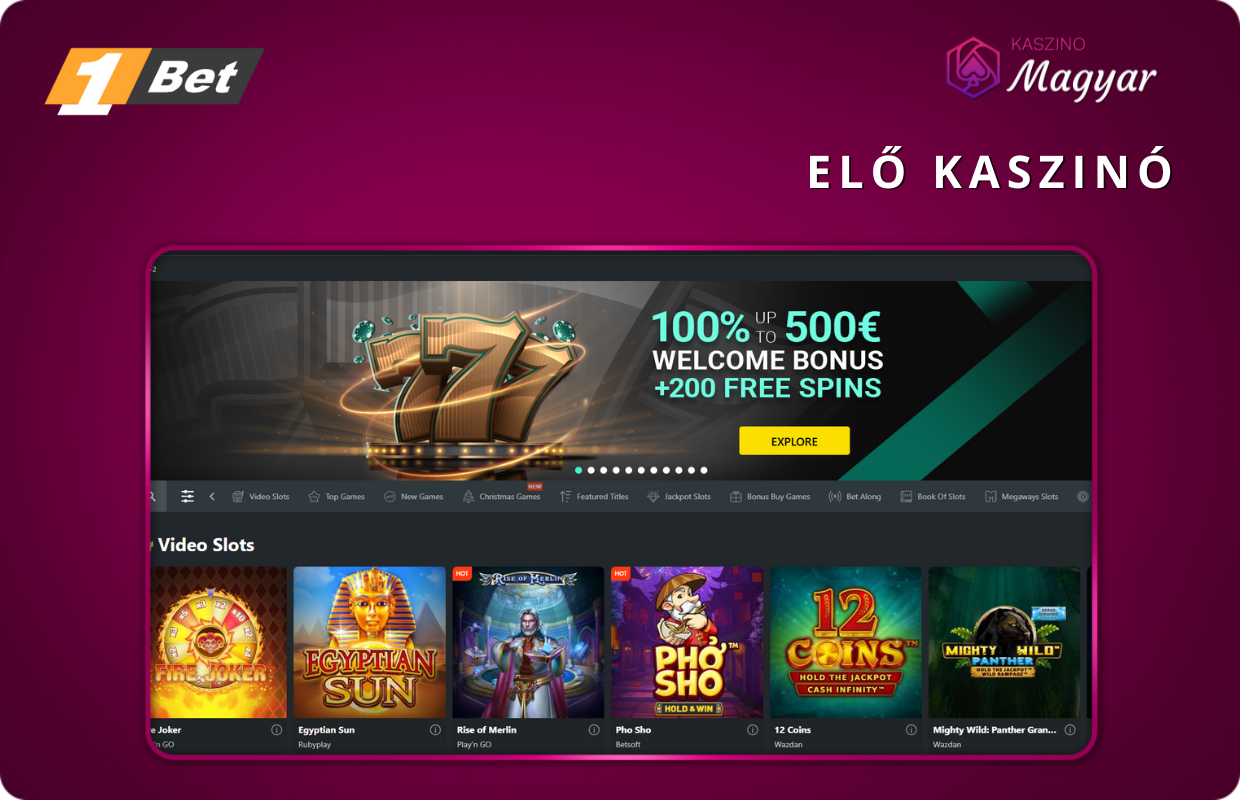
Task: Show info for Rise of Merlin
Action: [594, 730]
